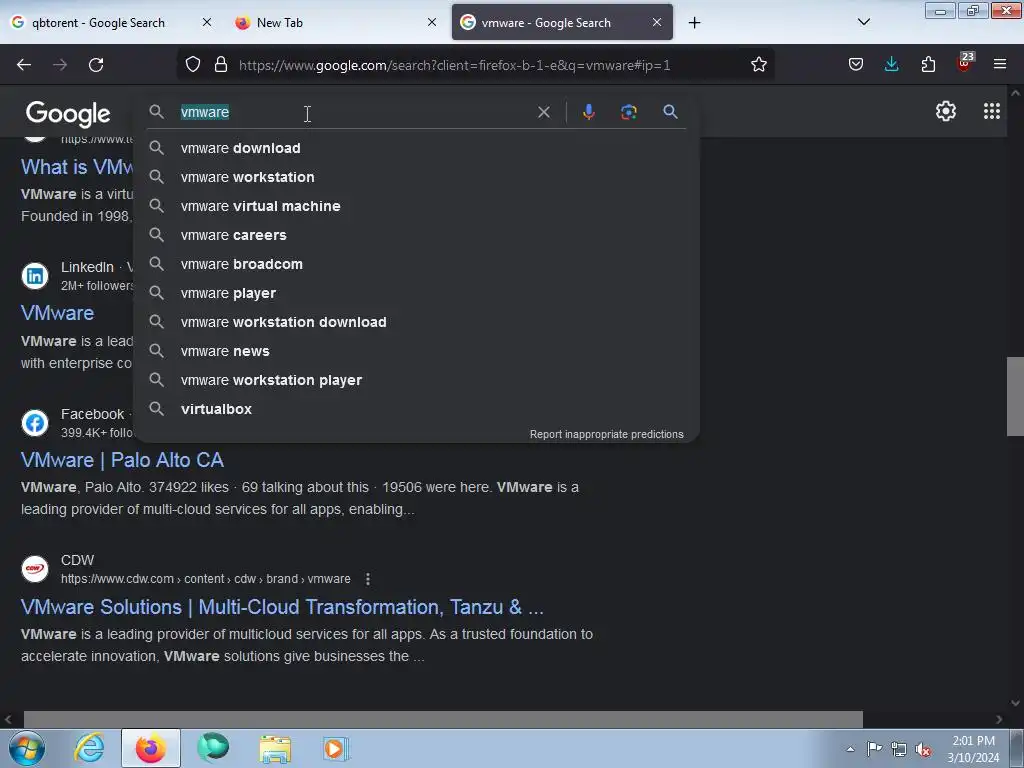Open the LinkedIn VMware result
1024x768 pixels.
57,313
